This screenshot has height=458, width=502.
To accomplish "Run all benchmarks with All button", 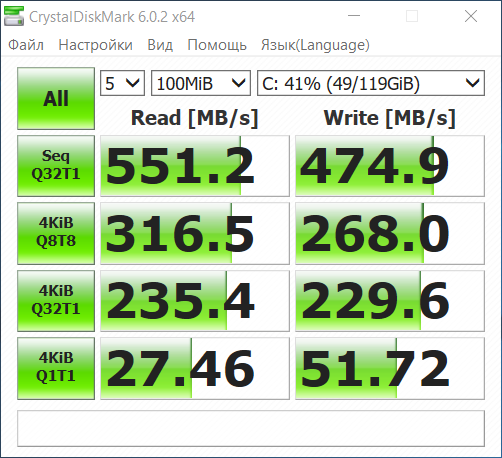I will 56,98.
